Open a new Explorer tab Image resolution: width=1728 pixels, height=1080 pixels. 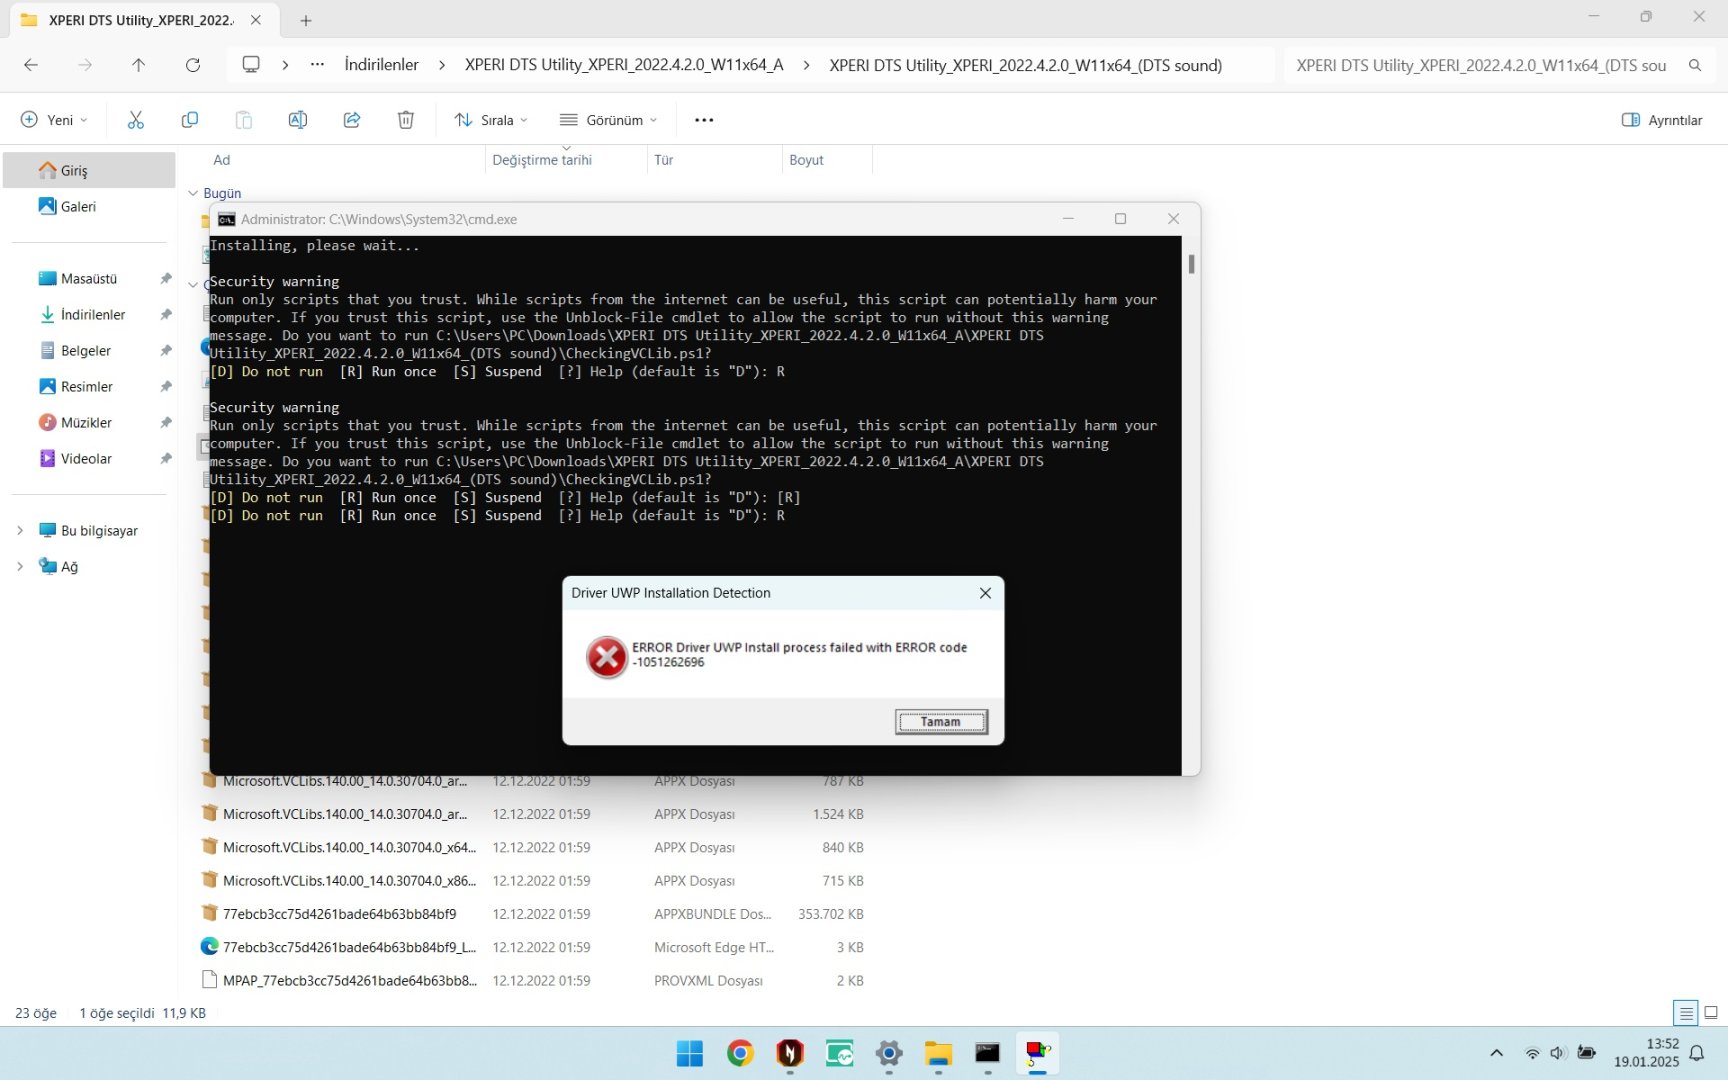(x=306, y=20)
